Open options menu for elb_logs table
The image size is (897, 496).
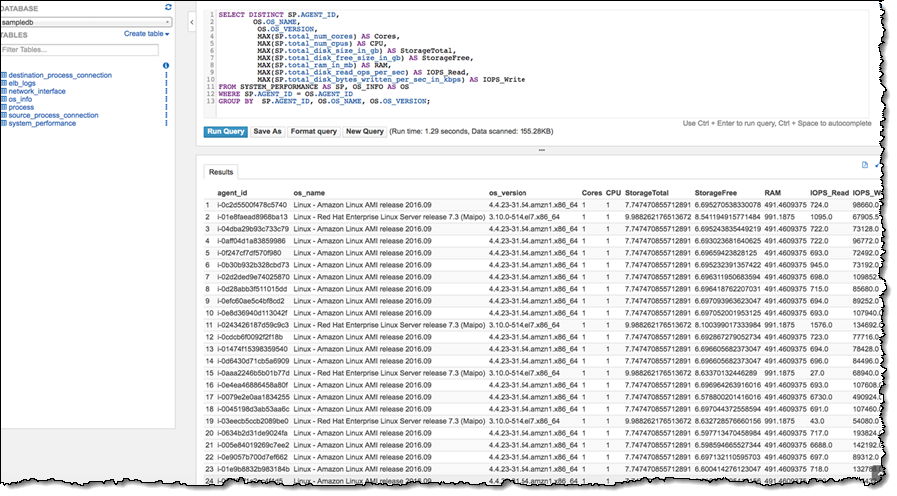(165, 83)
